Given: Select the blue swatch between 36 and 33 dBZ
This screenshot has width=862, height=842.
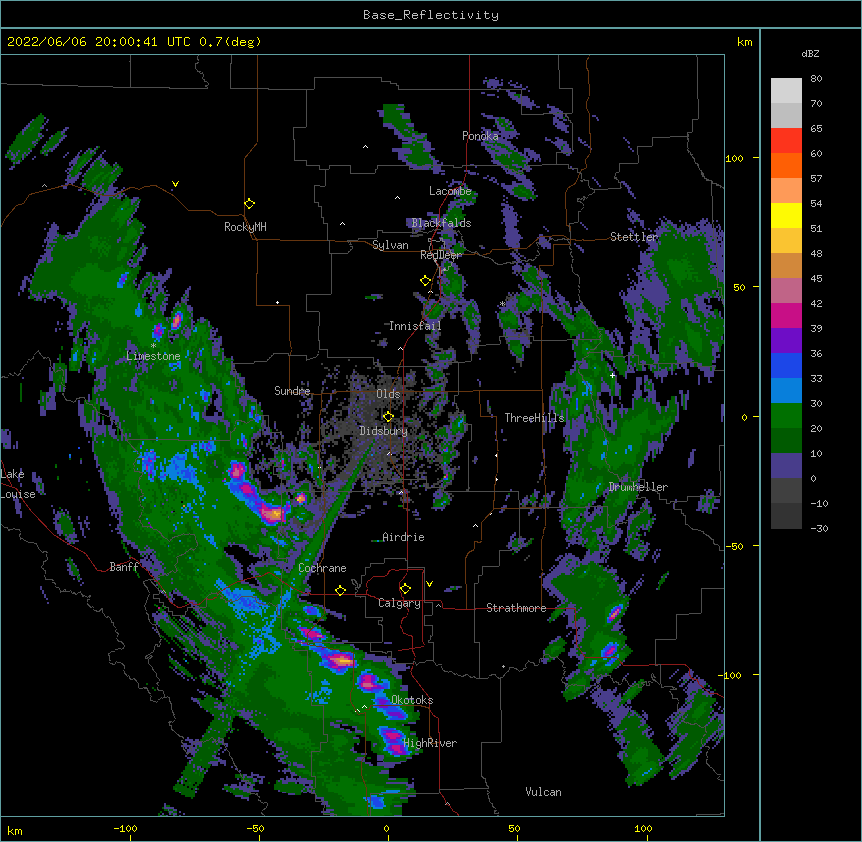Looking at the screenshot, I should tap(786, 365).
